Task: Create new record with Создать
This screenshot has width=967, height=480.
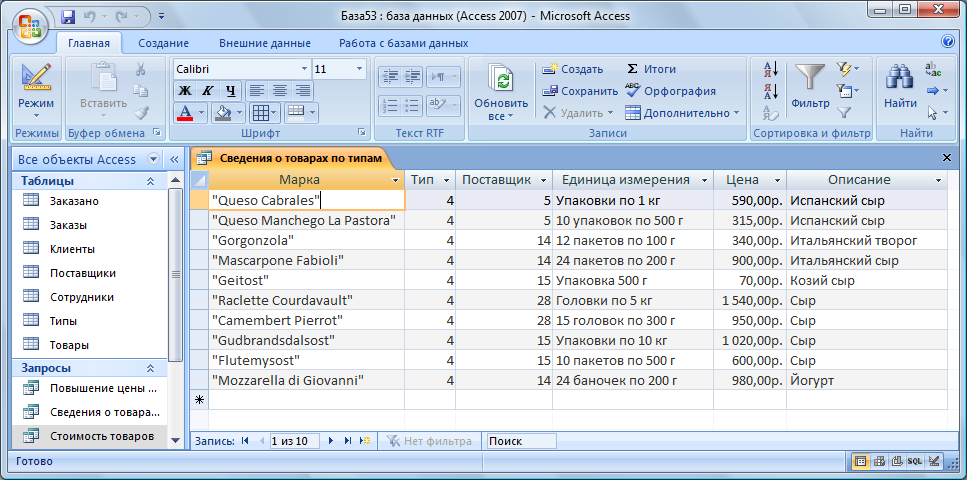Action: tap(572, 69)
